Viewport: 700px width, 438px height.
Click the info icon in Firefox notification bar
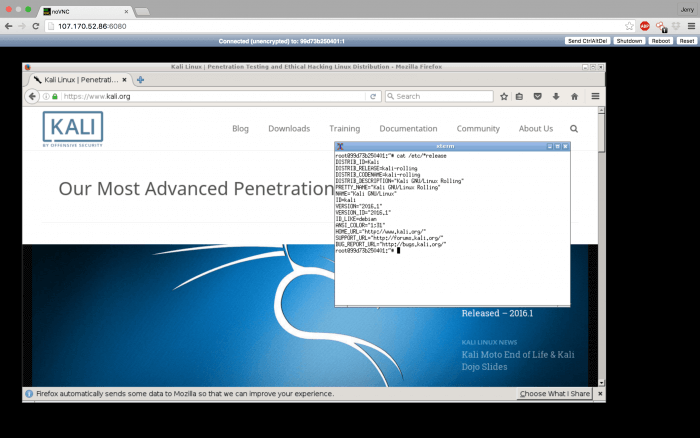click(29, 393)
